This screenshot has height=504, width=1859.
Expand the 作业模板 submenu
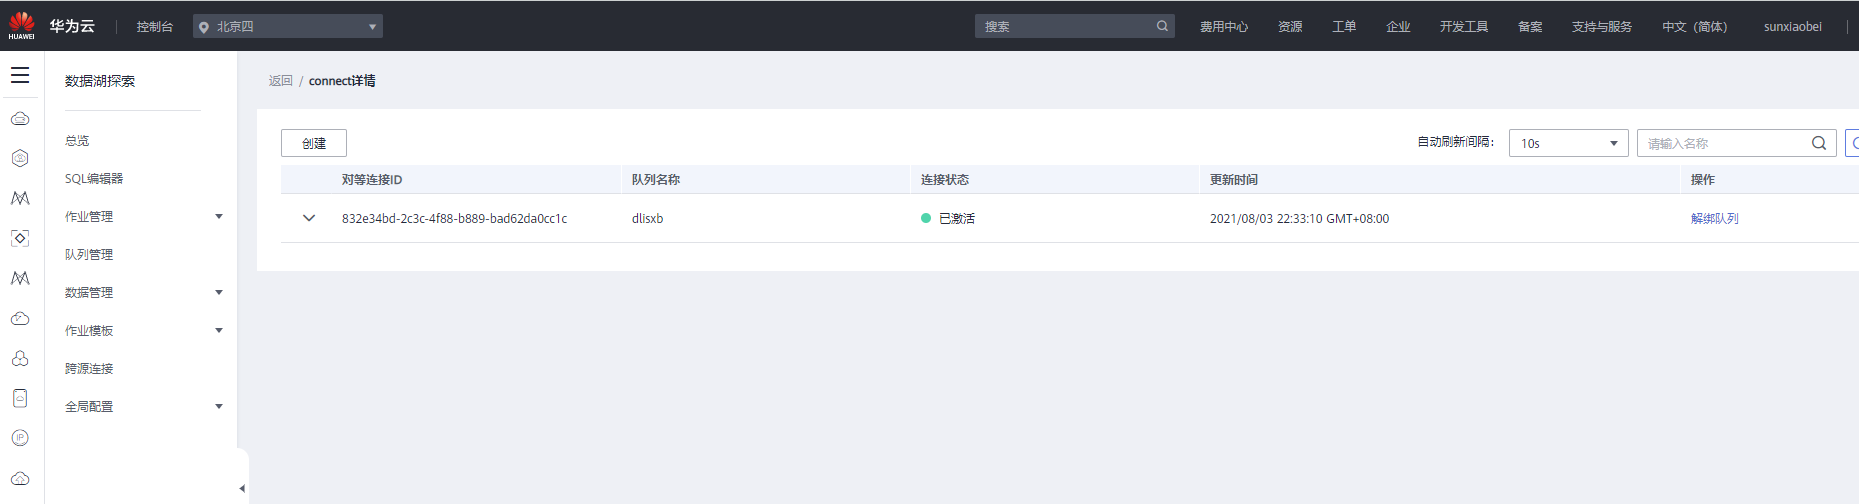click(219, 330)
